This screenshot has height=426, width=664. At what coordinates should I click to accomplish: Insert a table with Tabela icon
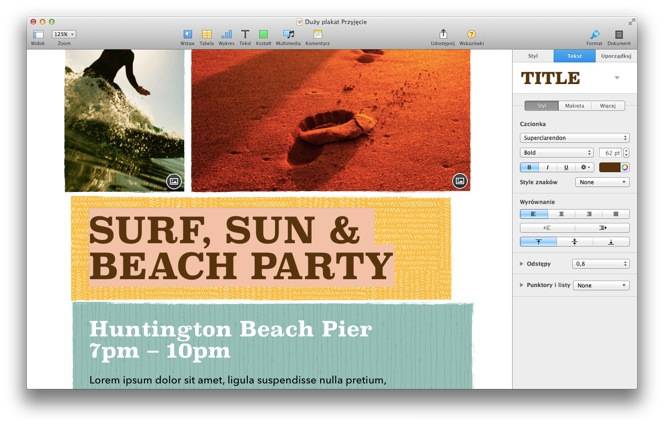[x=207, y=34]
